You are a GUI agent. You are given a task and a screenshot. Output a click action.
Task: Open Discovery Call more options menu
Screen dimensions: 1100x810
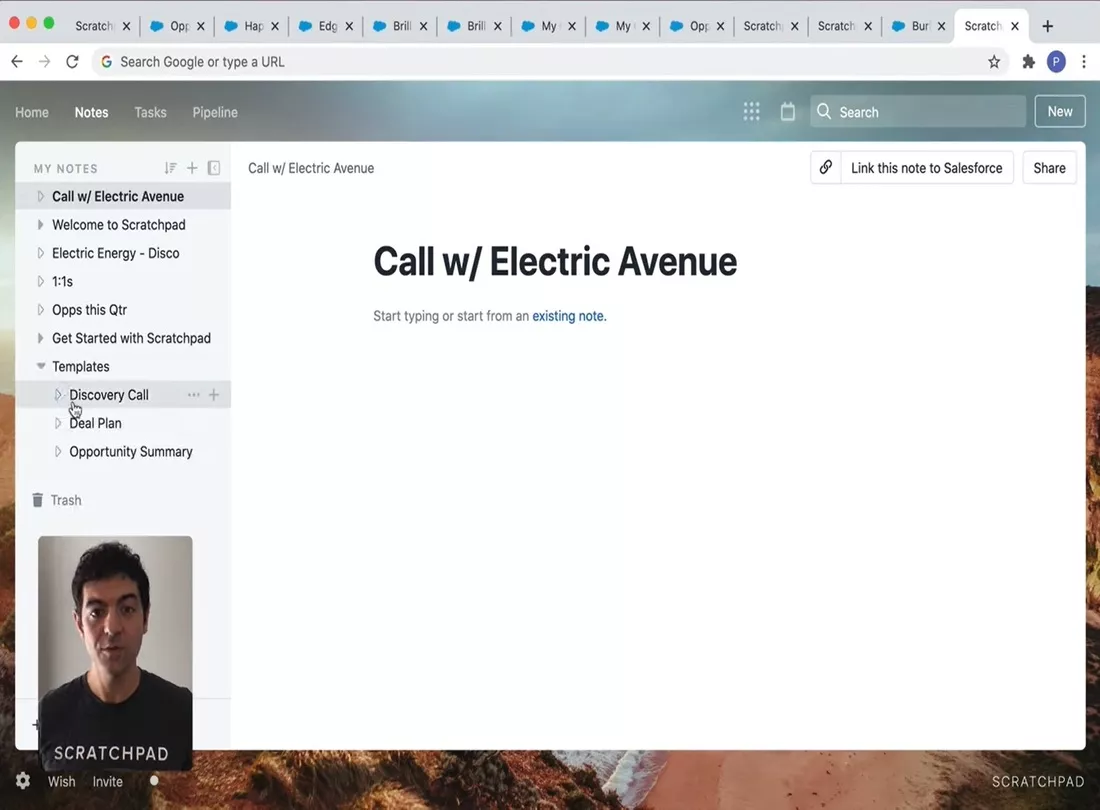click(x=194, y=395)
